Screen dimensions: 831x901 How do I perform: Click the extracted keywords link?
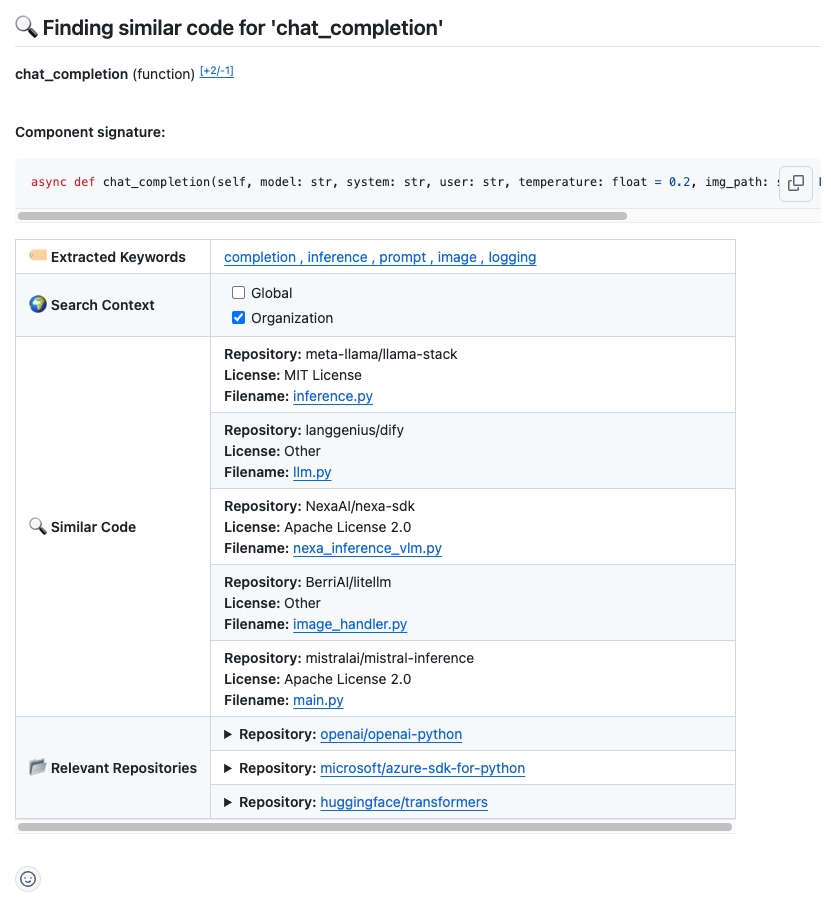pyautogui.click(x=380, y=257)
